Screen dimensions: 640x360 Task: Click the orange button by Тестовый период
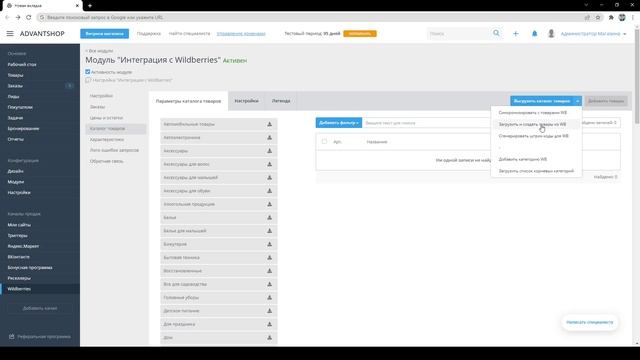360,33
